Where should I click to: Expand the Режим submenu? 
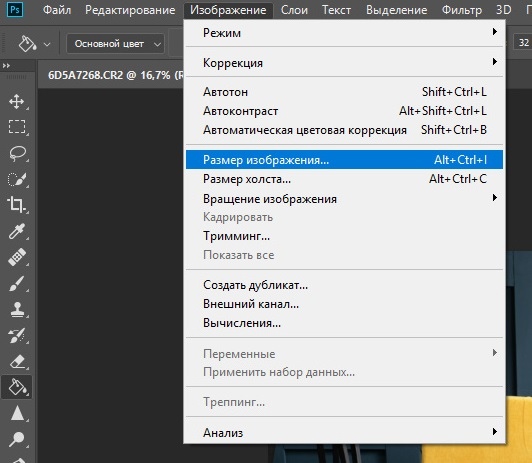tap(344, 33)
